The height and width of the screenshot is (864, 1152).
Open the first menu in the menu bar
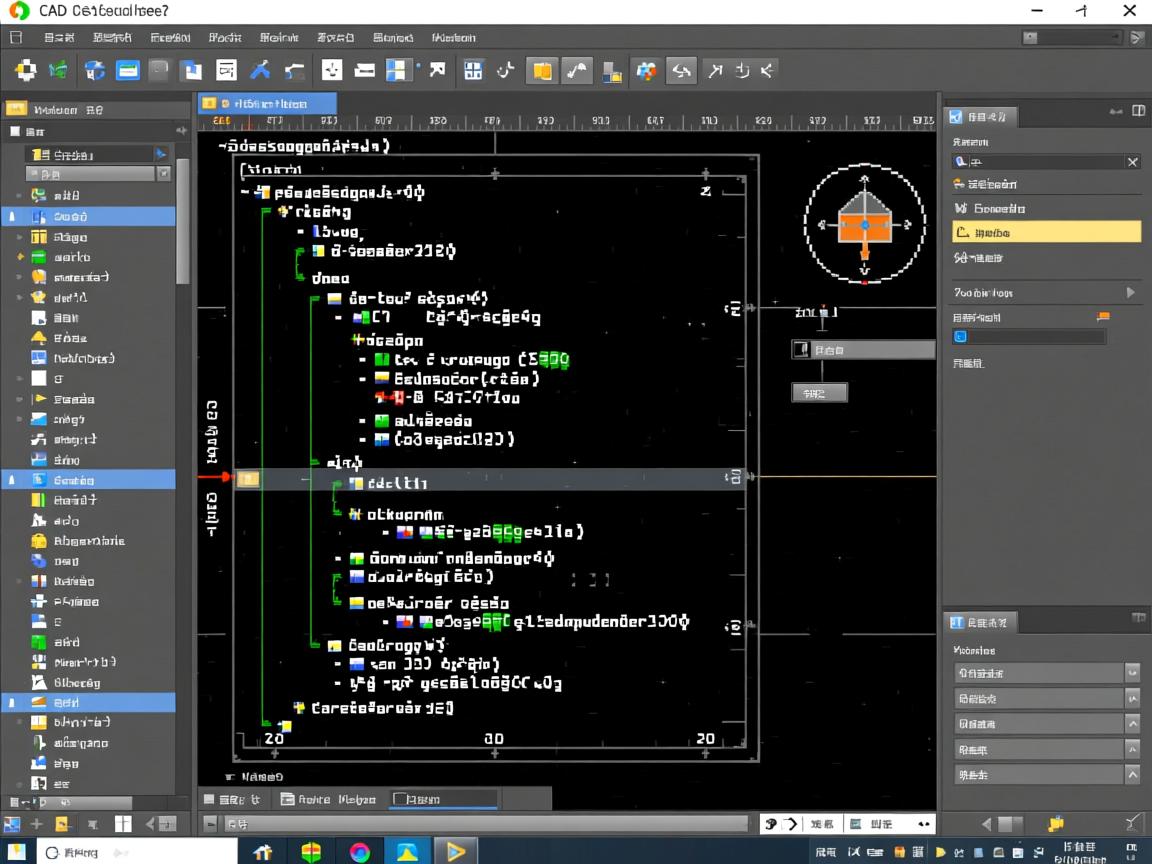click(x=59, y=37)
